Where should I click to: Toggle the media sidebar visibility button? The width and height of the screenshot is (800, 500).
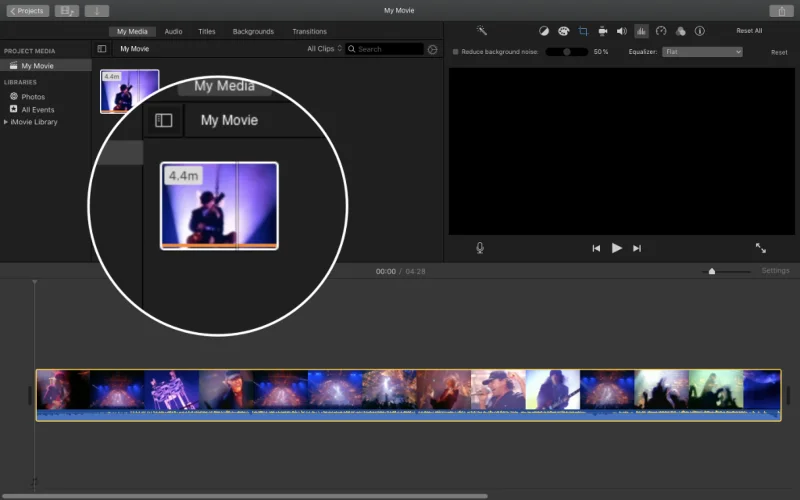click(102, 49)
